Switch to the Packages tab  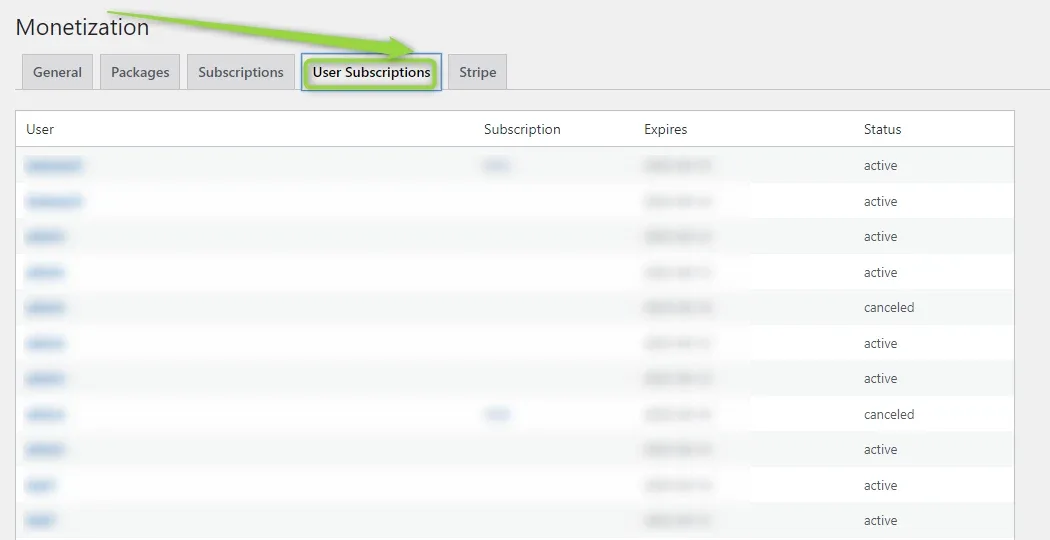pyautogui.click(x=140, y=72)
